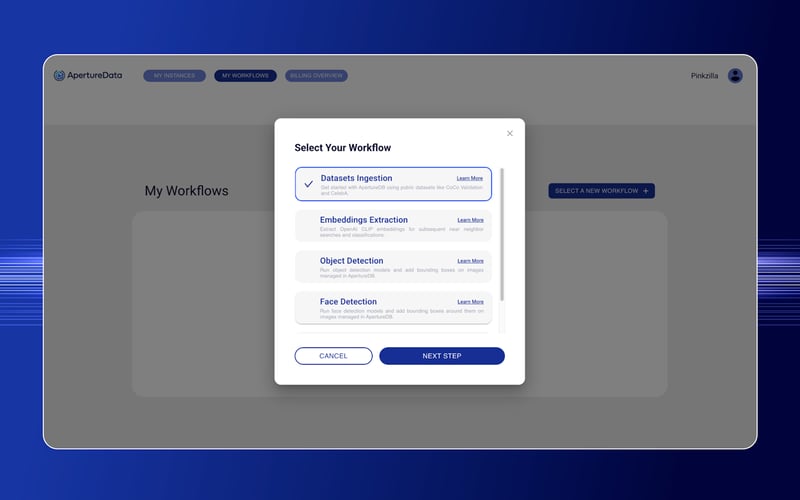
Task: Follow Learn More link for Face Detection
Action: (470, 302)
